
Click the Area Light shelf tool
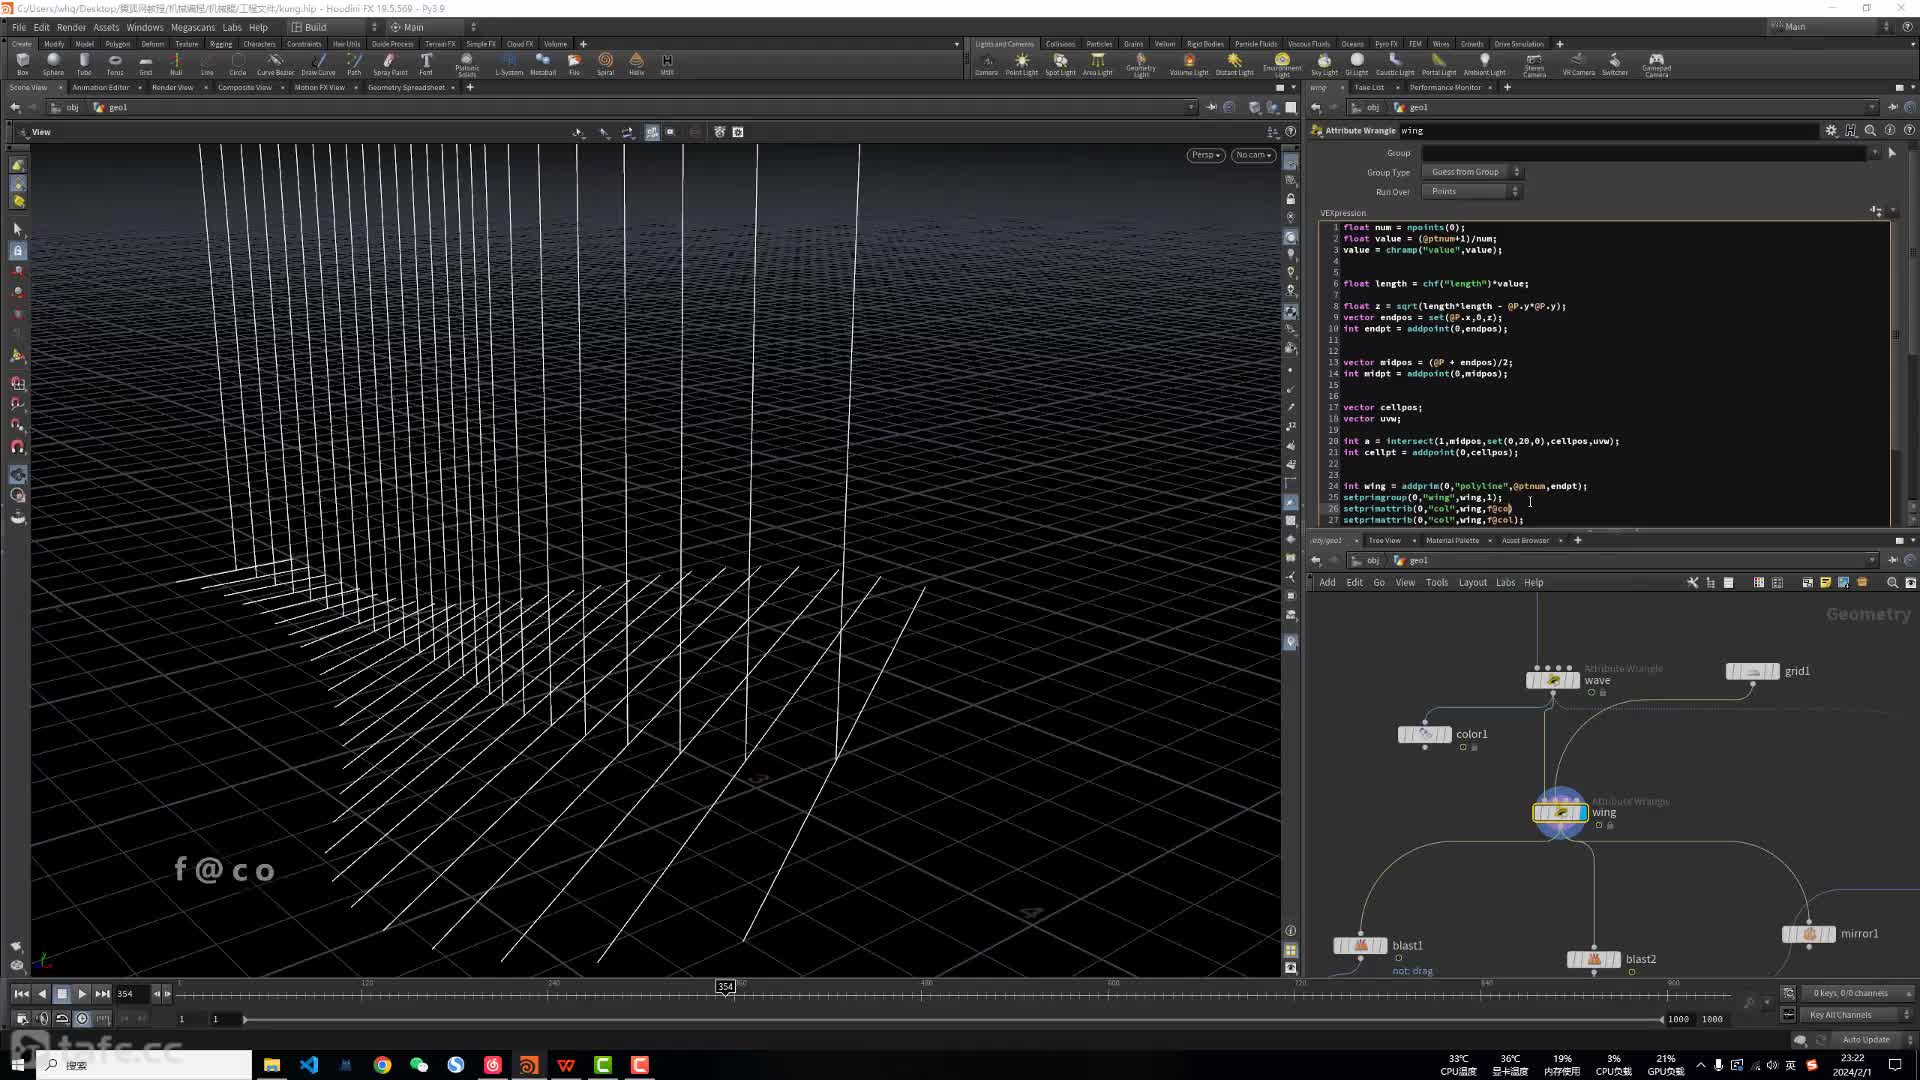(1097, 63)
